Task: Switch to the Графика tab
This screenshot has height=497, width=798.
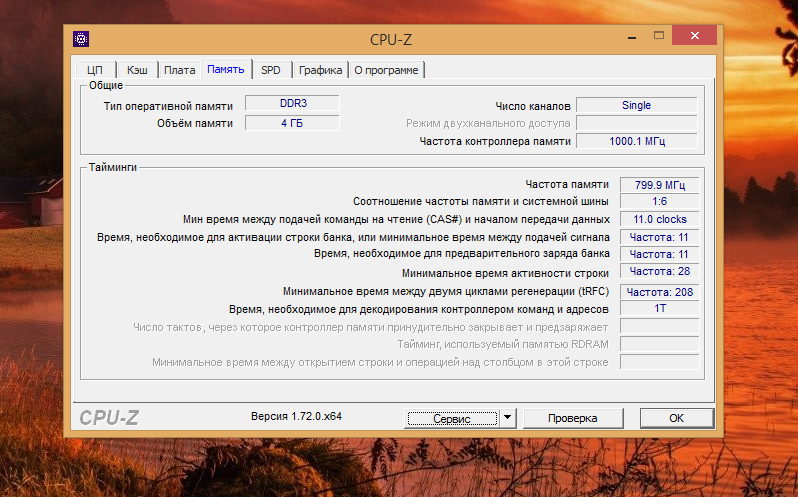Action: (x=320, y=70)
